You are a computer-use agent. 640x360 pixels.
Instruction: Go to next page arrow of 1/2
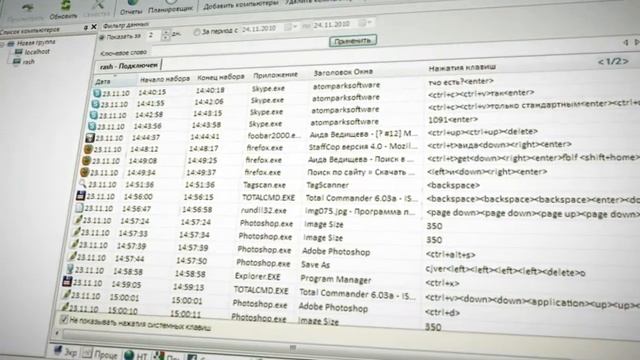point(625,61)
